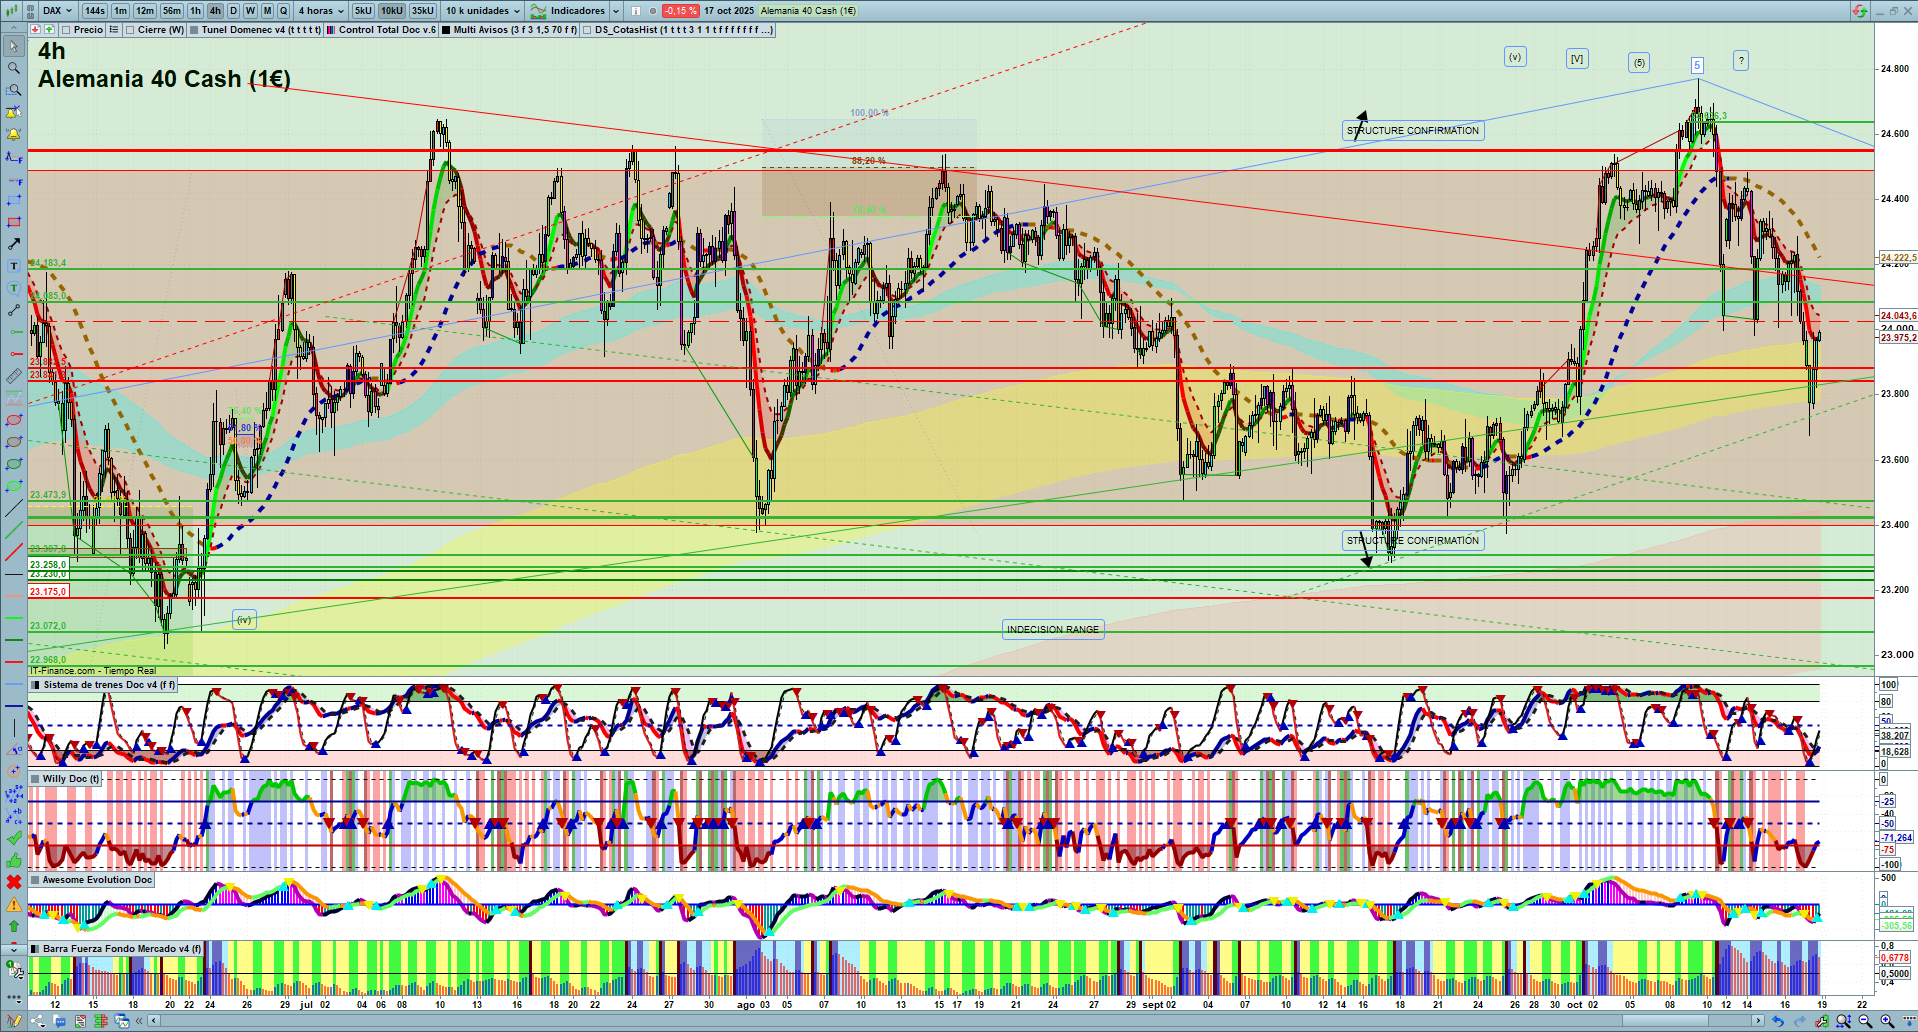1918x1032 pixels.
Task: Select the 35kU units button
Action: click(x=423, y=11)
